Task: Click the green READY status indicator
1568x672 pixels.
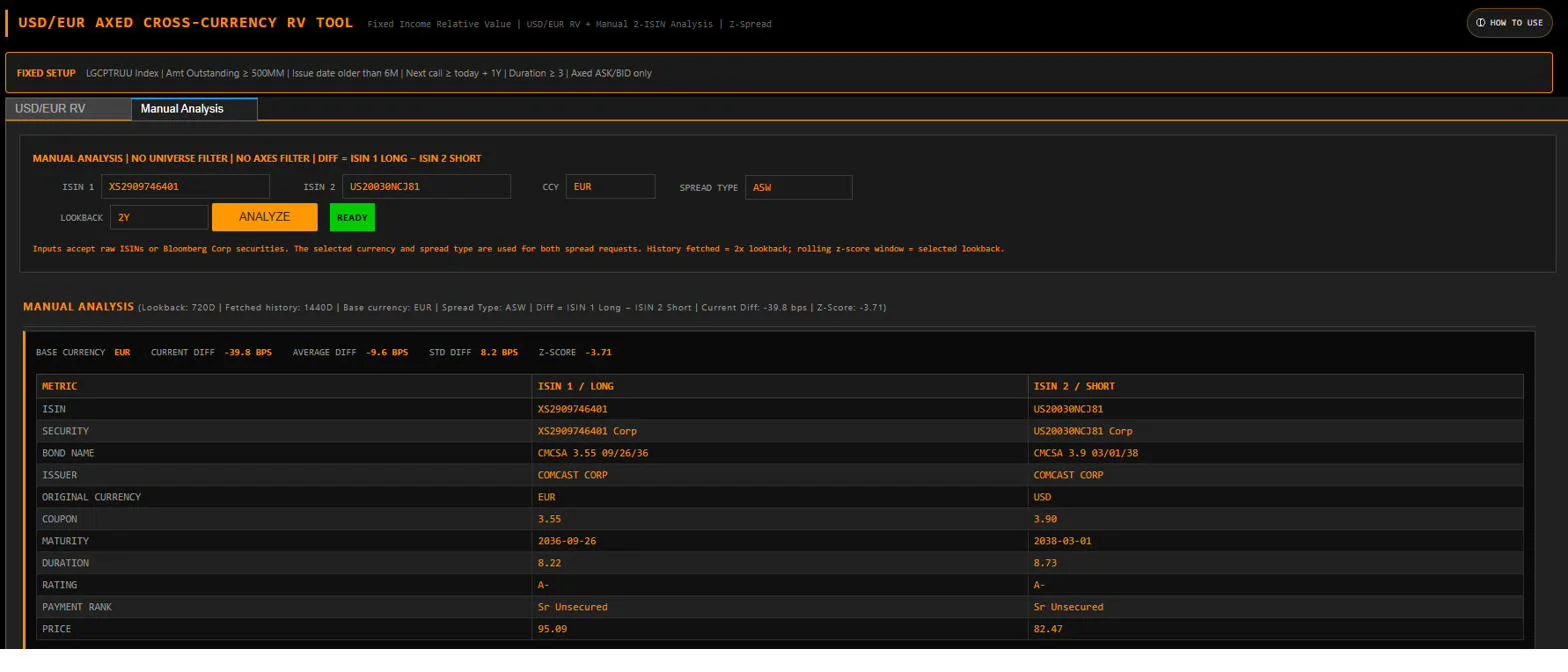Action: pos(352,217)
